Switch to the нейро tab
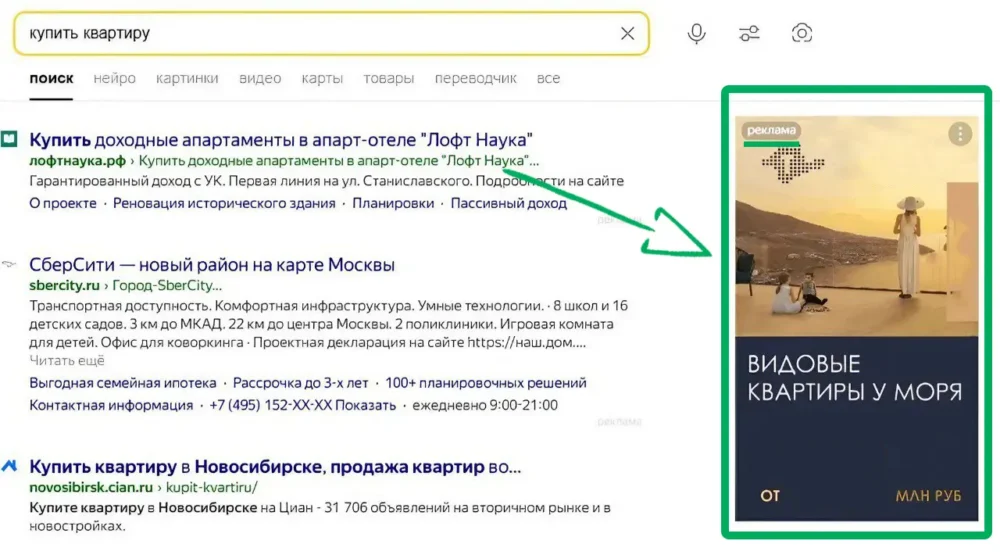The width and height of the screenshot is (1000, 555). click(x=114, y=78)
